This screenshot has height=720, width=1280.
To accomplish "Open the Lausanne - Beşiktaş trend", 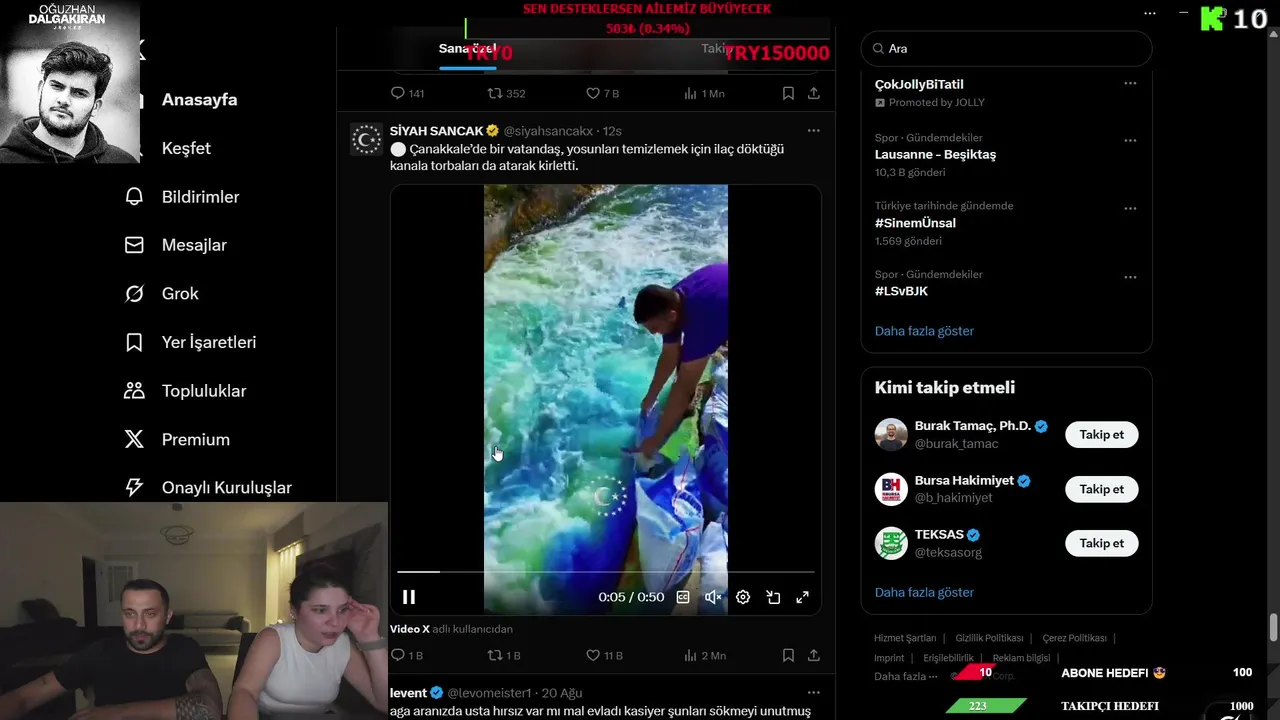I will [935, 154].
